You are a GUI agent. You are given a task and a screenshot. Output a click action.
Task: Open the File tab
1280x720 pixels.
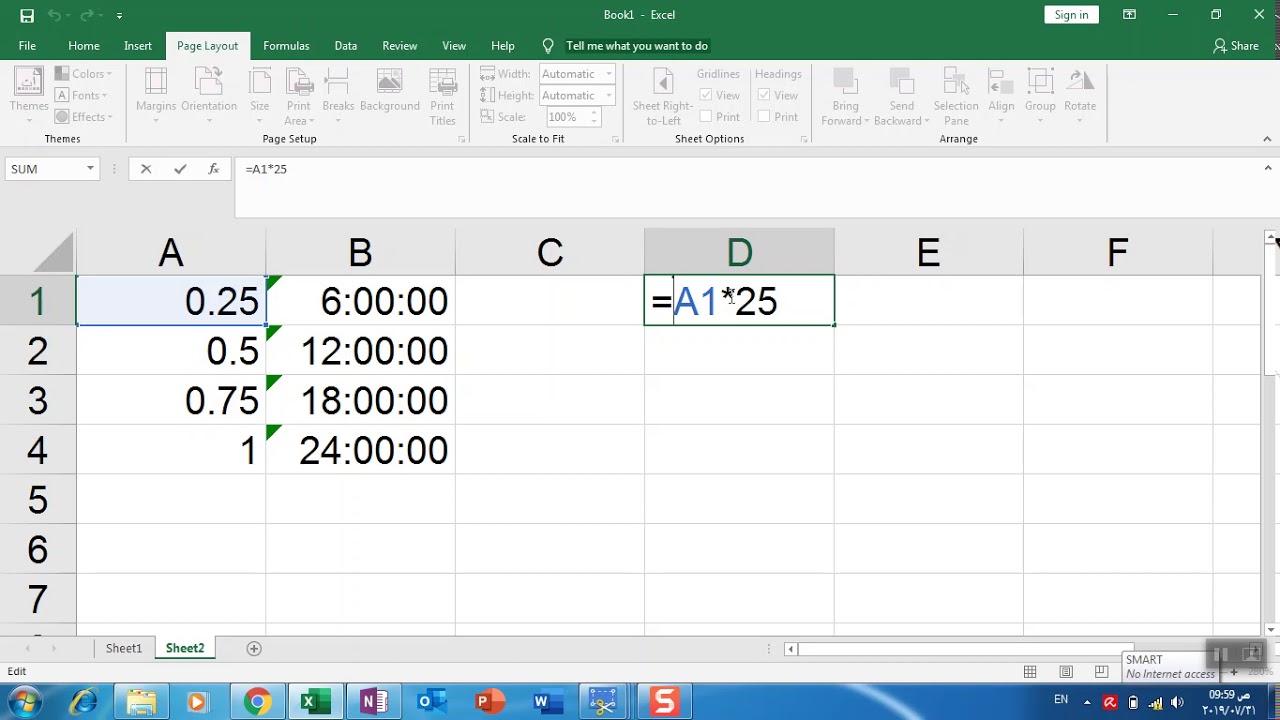click(27, 46)
